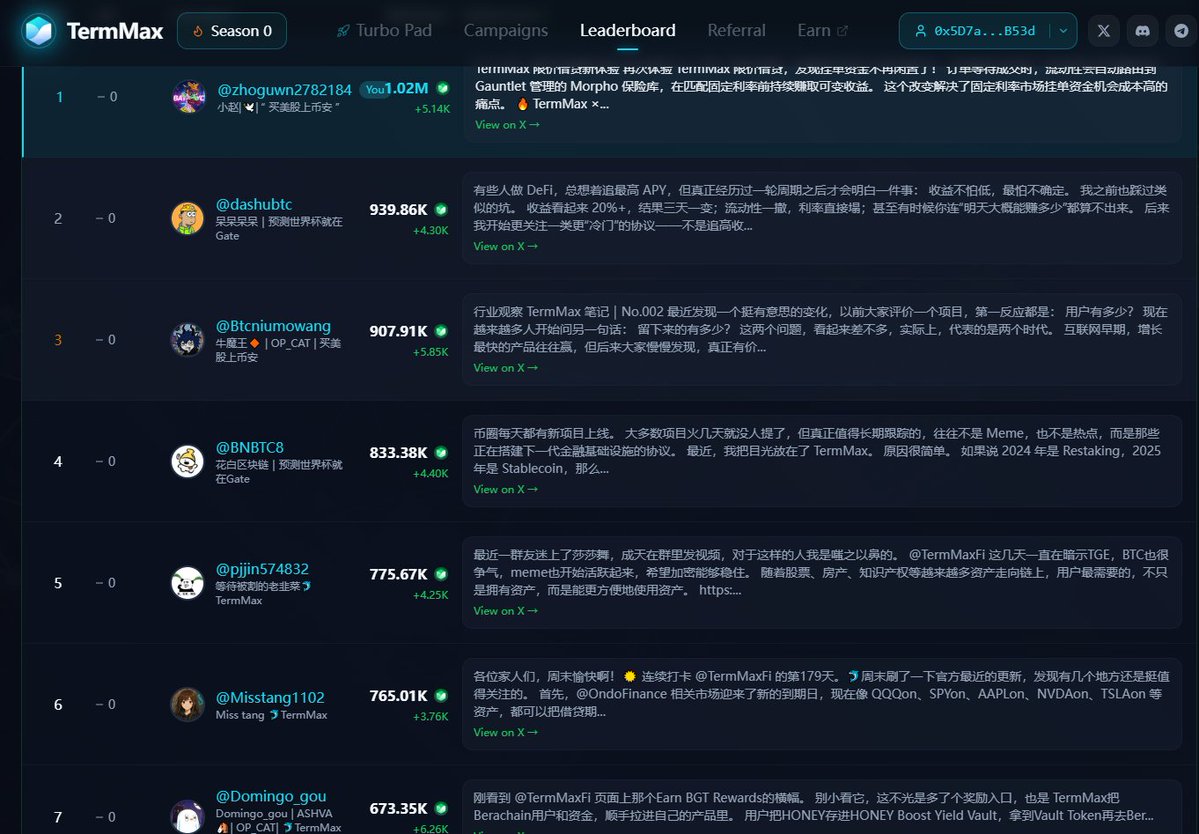Click the external link icon beside Earn
The width and height of the screenshot is (1199, 834).
point(843,31)
